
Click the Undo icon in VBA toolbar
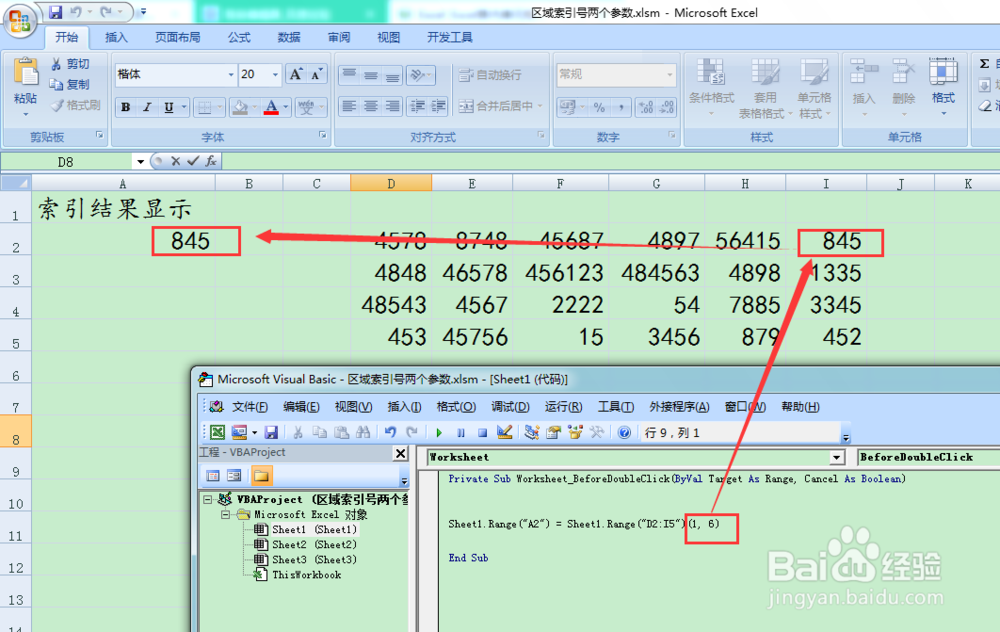click(x=389, y=433)
